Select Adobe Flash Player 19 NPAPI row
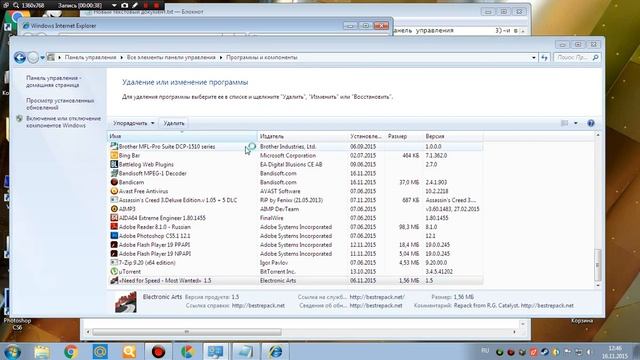Screen dimensions: 640x360 pyautogui.click(x=295, y=253)
